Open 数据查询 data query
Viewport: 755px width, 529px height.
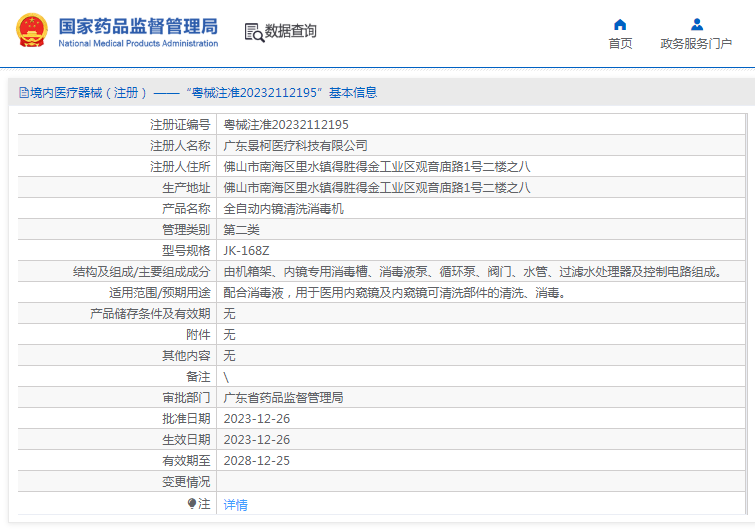290,31
